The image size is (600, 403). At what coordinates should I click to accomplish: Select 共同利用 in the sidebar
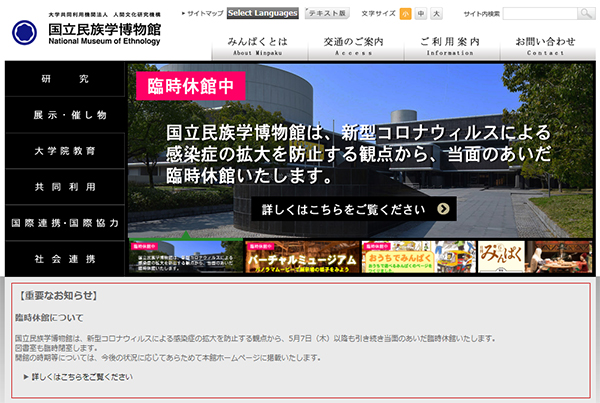point(65,187)
